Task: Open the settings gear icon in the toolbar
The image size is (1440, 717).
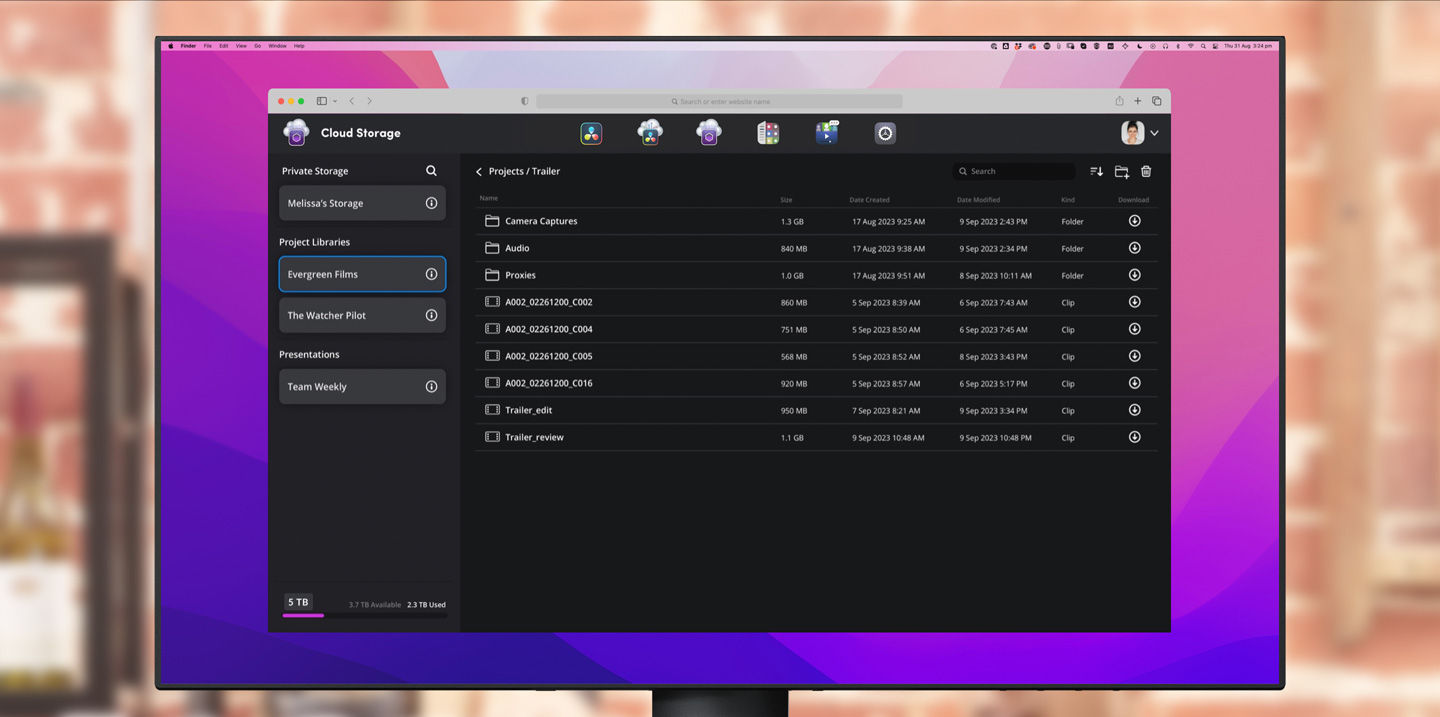Action: [885, 131]
